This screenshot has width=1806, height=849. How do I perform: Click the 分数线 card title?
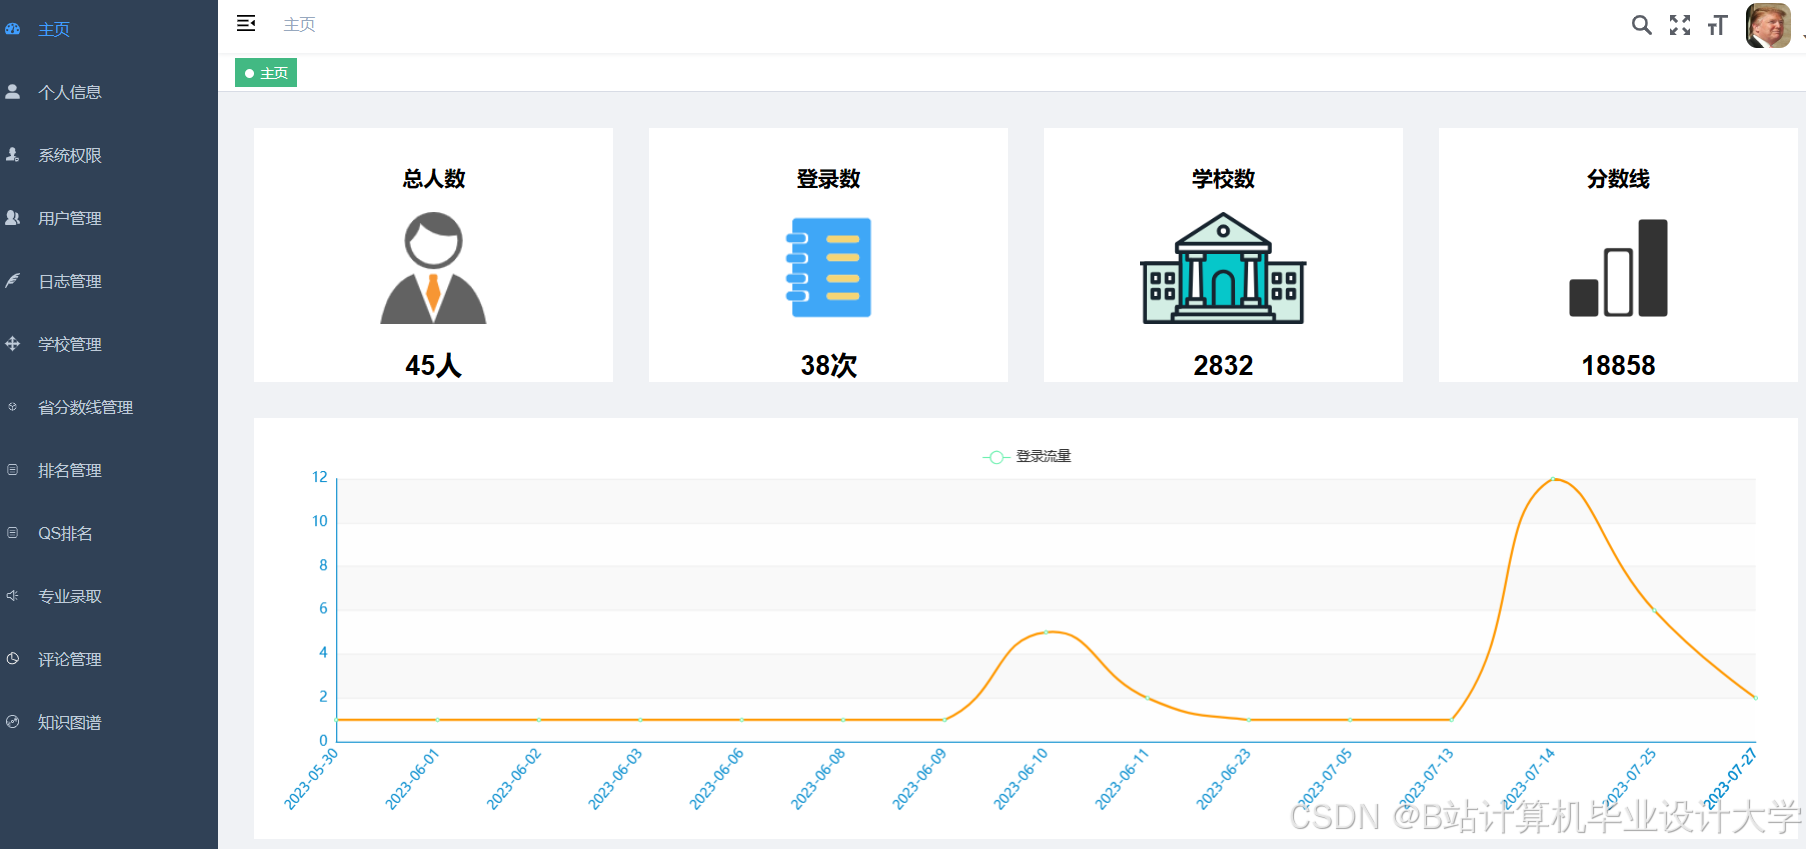[1618, 179]
